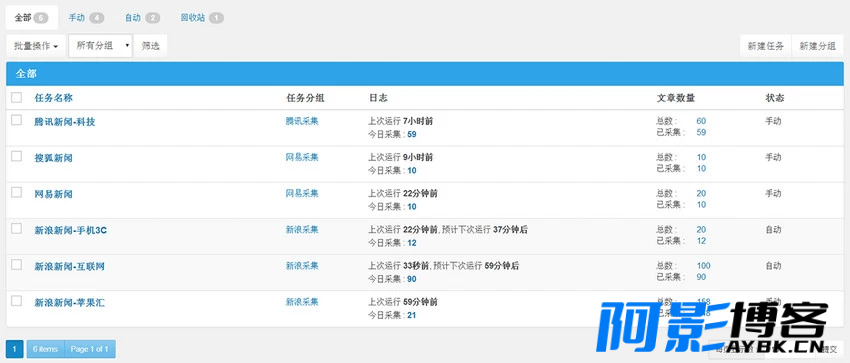Tick the checkbox for 搜狐新闻

17,157
